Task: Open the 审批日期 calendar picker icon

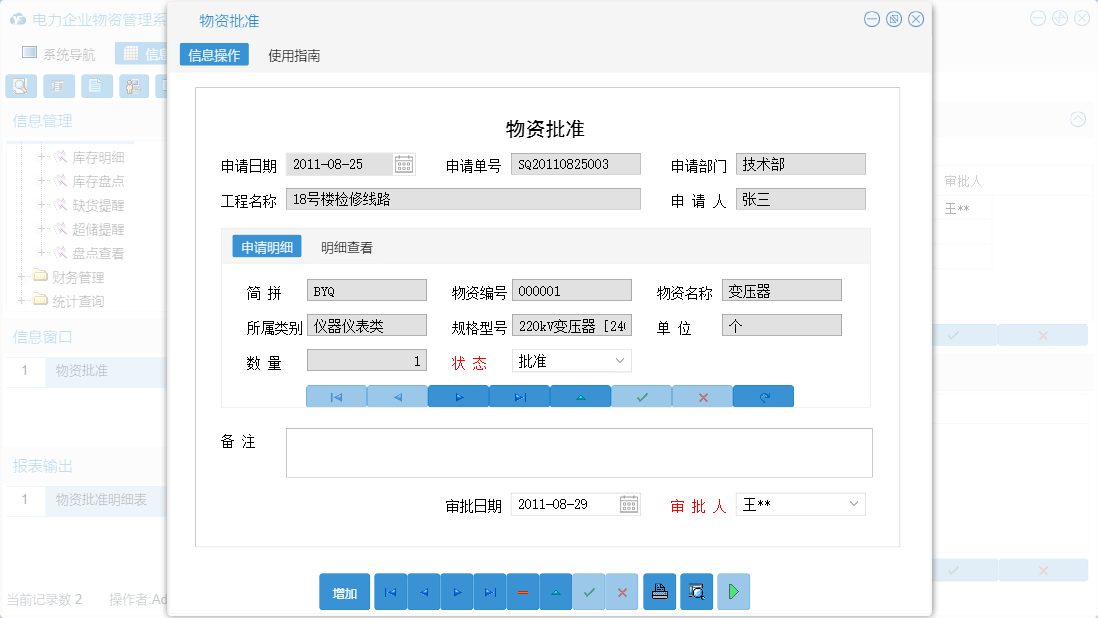Action: coord(628,504)
